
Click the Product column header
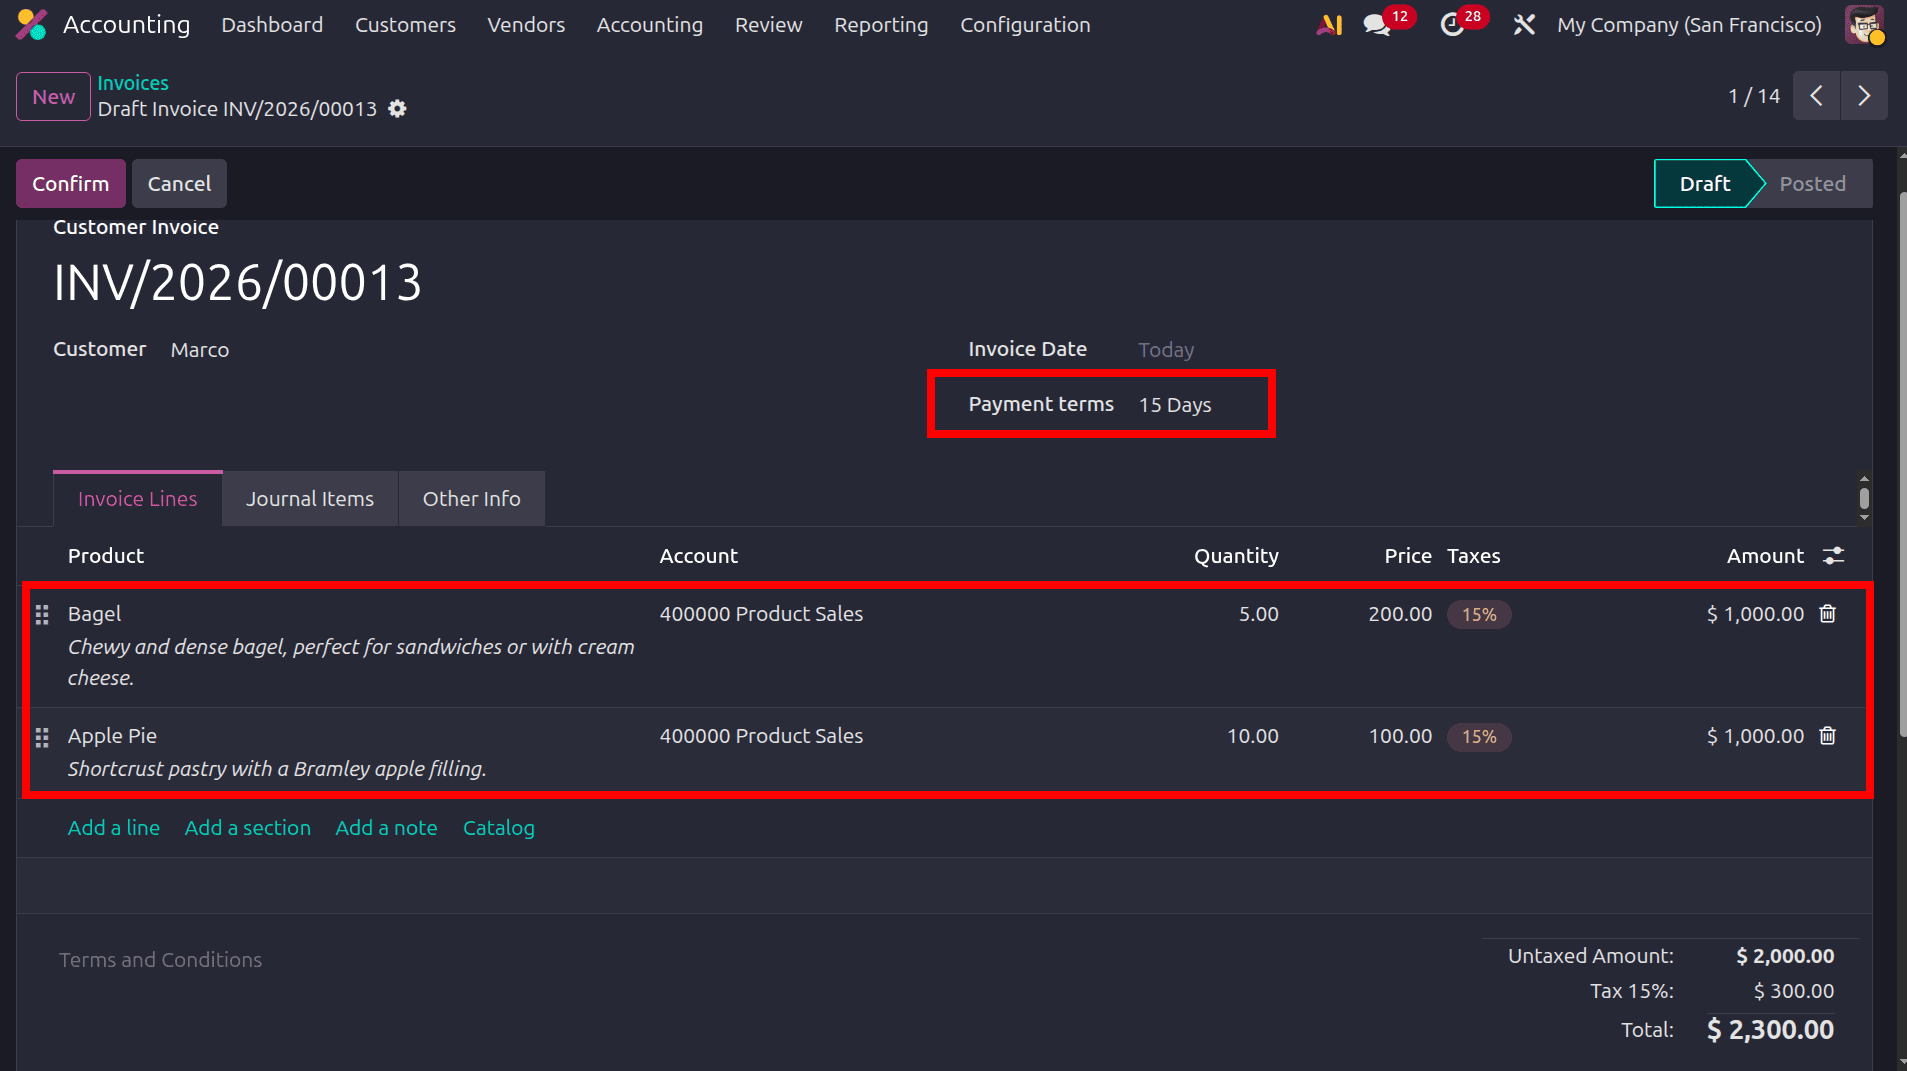(x=106, y=556)
